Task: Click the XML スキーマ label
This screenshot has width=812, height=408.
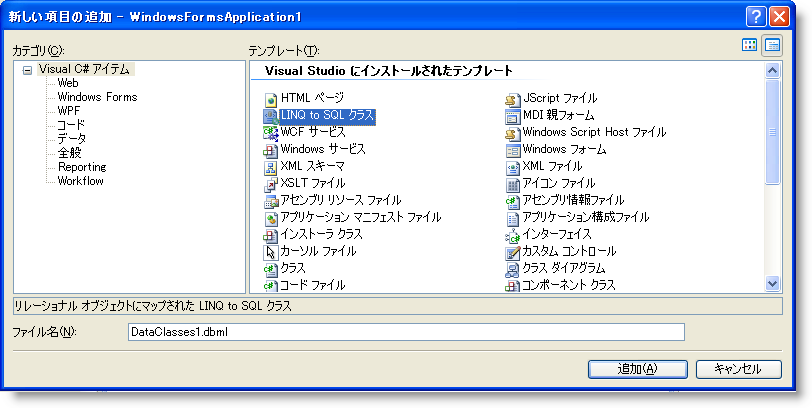Action: click(313, 167)
